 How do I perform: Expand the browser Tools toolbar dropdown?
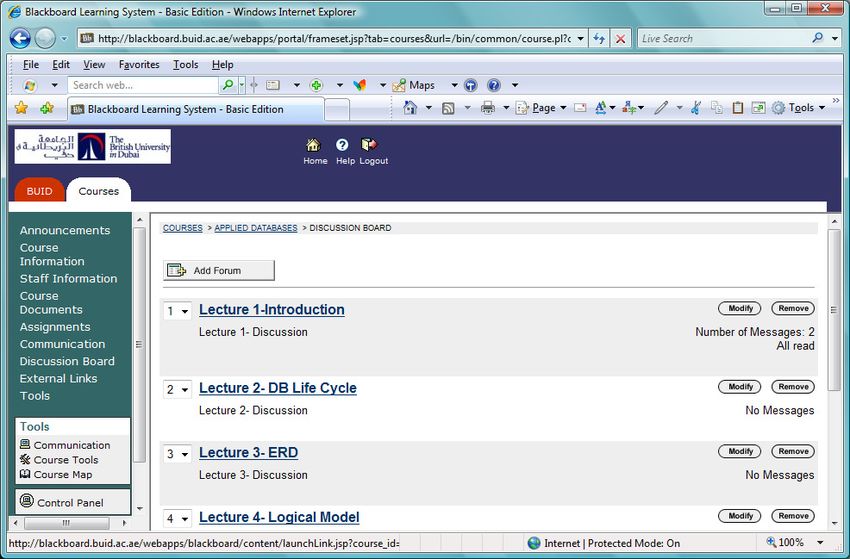coord(822,108)
